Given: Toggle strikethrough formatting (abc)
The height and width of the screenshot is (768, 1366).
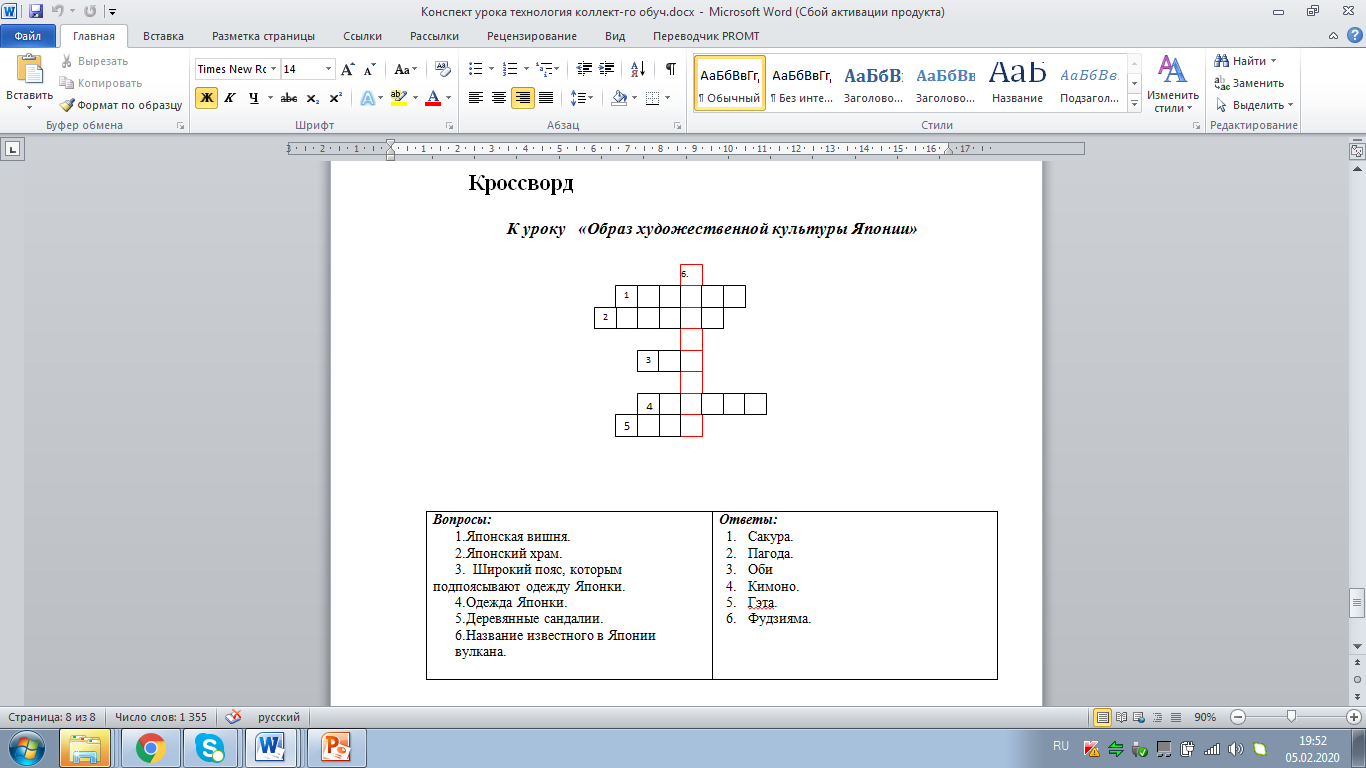Looking at the screenshot, I should (289, 98).
